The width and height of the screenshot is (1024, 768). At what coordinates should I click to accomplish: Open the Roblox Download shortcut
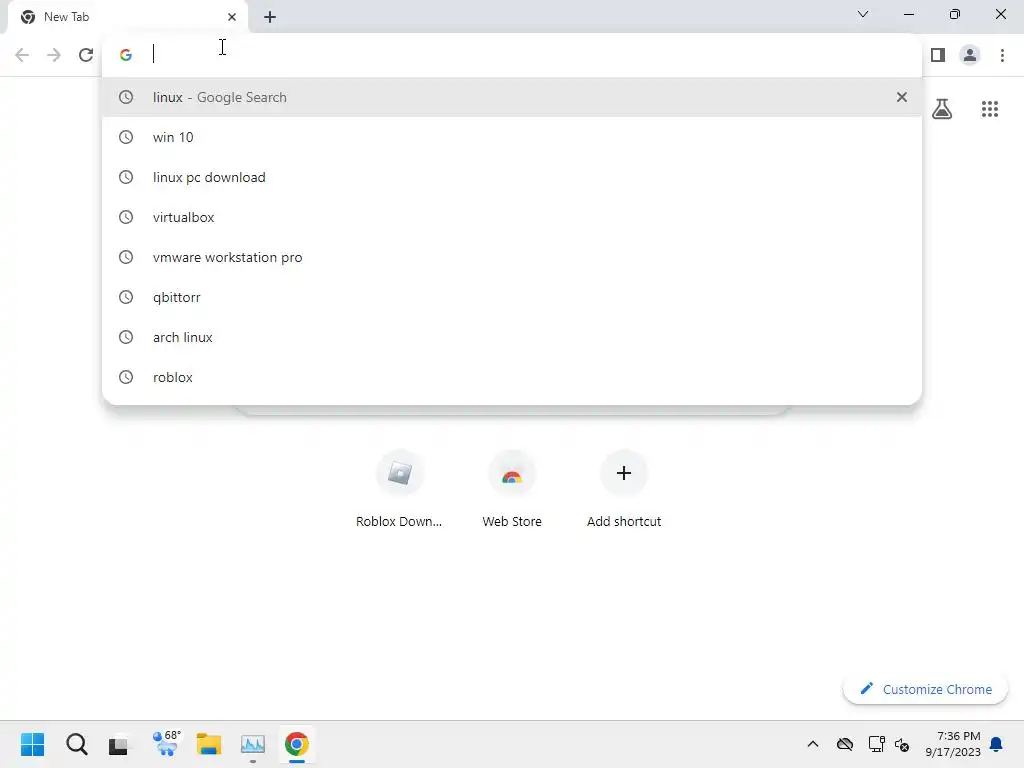[x=399, y=488]
